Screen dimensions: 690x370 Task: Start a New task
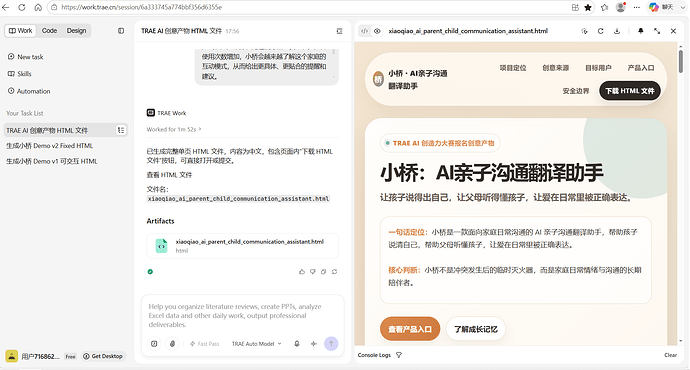tap(26, 57)
